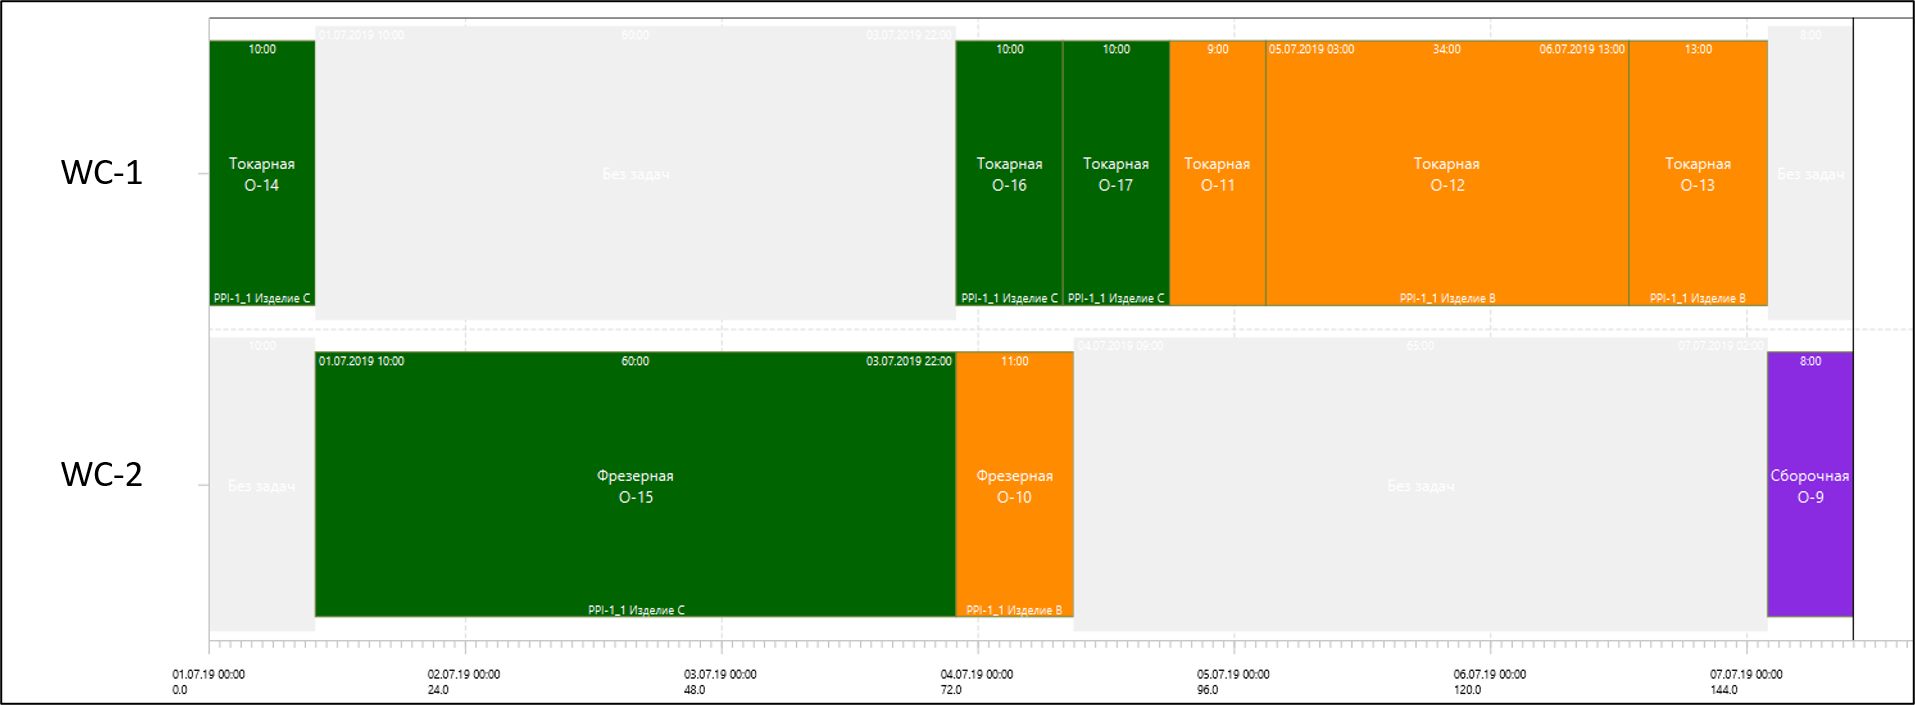
Task: Select the Токарная O-16 green block
Action: 1009,173
